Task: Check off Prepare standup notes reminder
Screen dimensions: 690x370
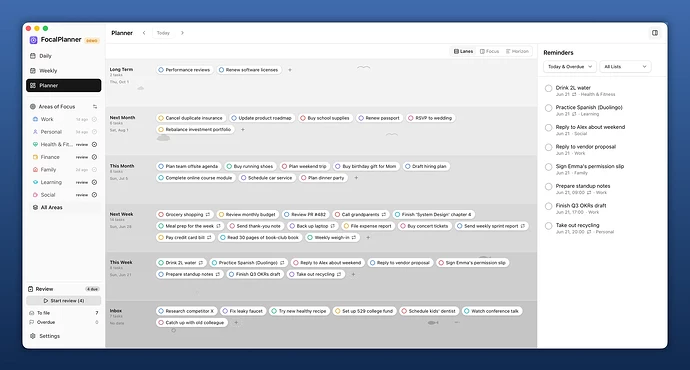Action: [548, 187]
